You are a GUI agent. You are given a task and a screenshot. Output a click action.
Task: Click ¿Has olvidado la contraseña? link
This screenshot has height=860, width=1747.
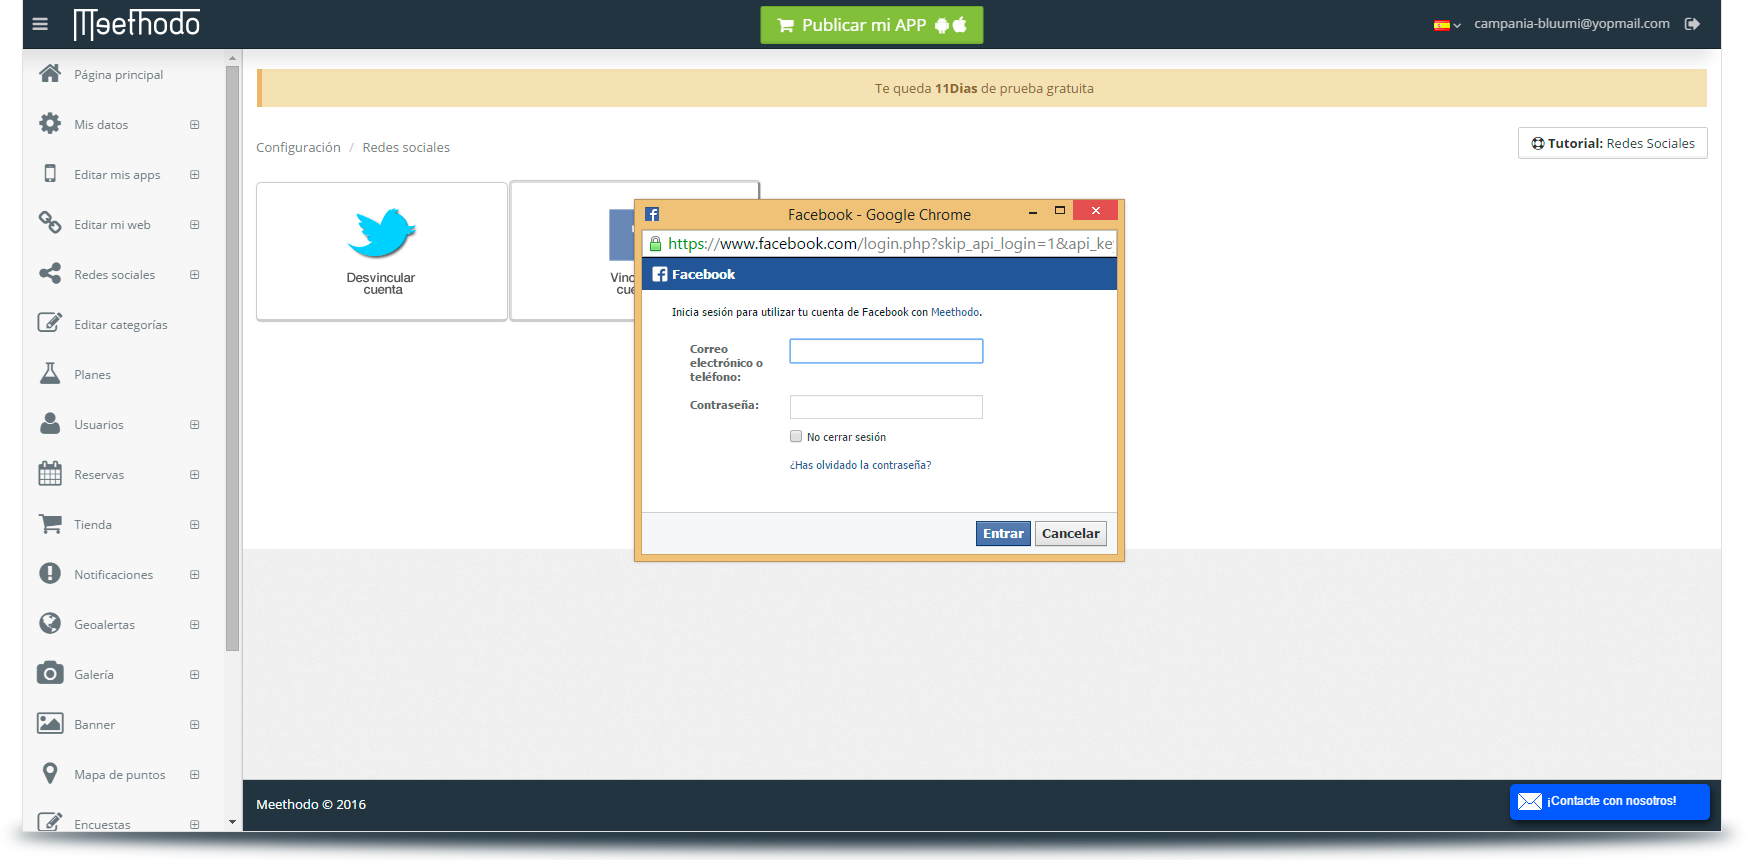pos(860,465)
